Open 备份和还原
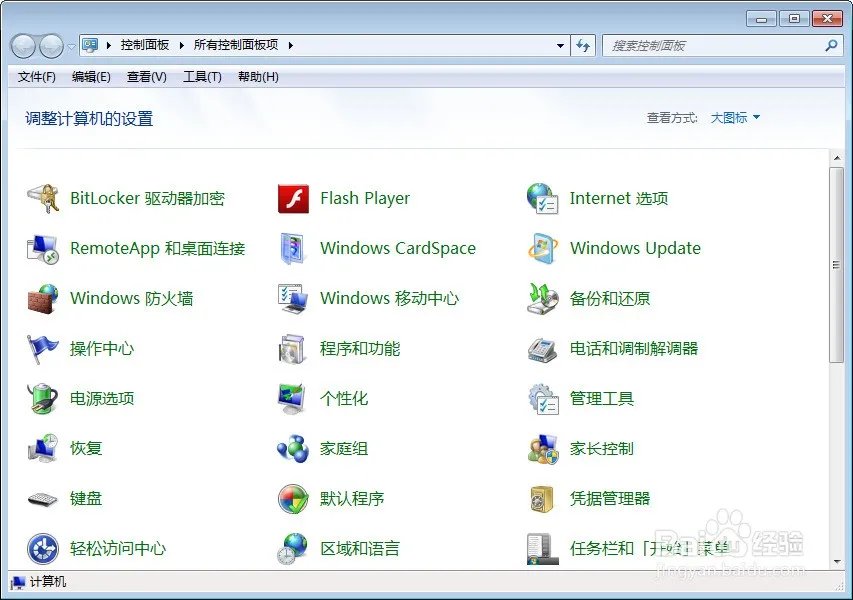853x600 pixels. tap(610, 298)
